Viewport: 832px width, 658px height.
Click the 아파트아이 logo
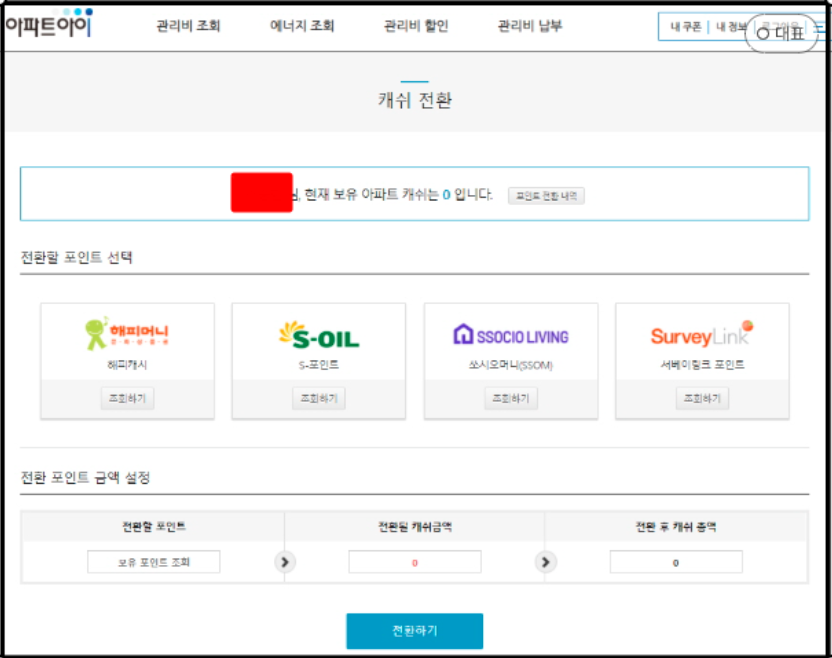[49, 24]
